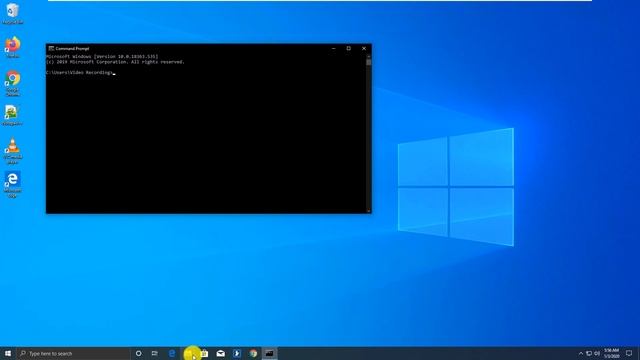Open the volume tray icon
The image size is (640, 360).
pyautogui.click(x=597, y=353)
